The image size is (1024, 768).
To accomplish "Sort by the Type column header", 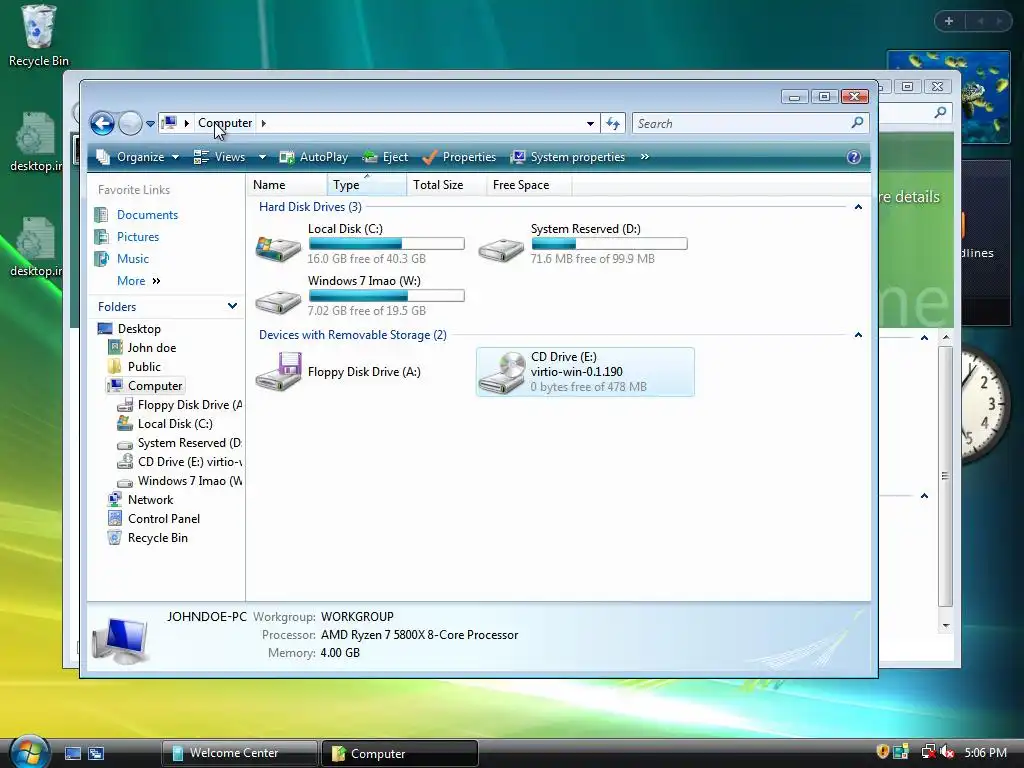I will click(x=366, y=185).
